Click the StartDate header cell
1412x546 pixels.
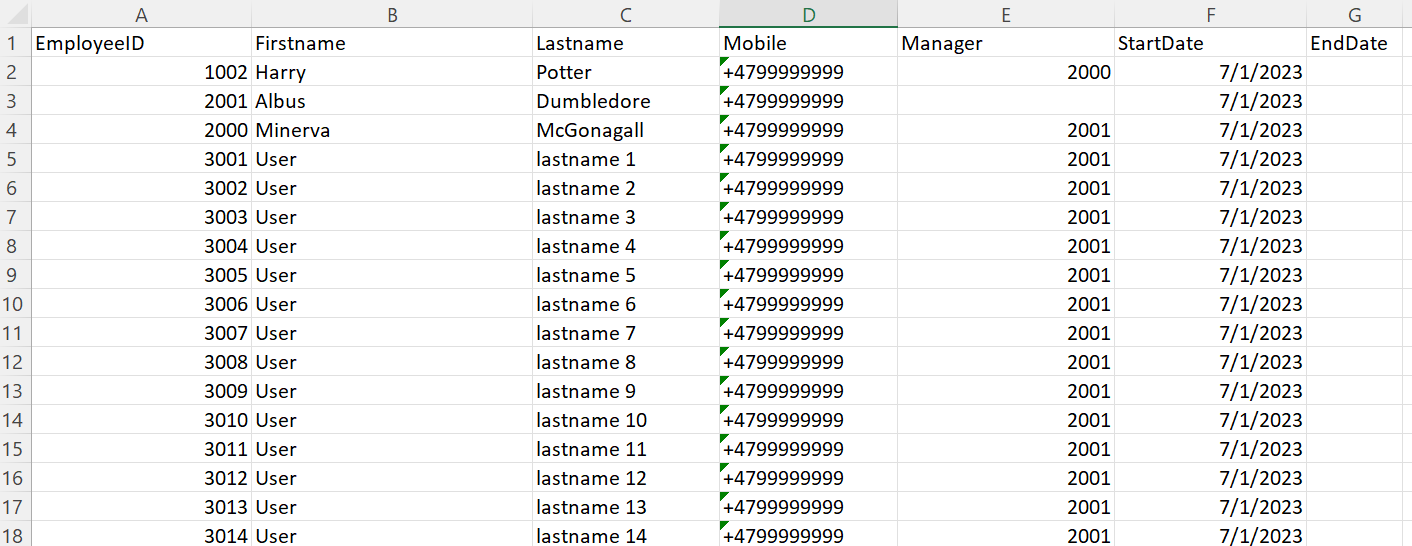tap(1211, 43)
